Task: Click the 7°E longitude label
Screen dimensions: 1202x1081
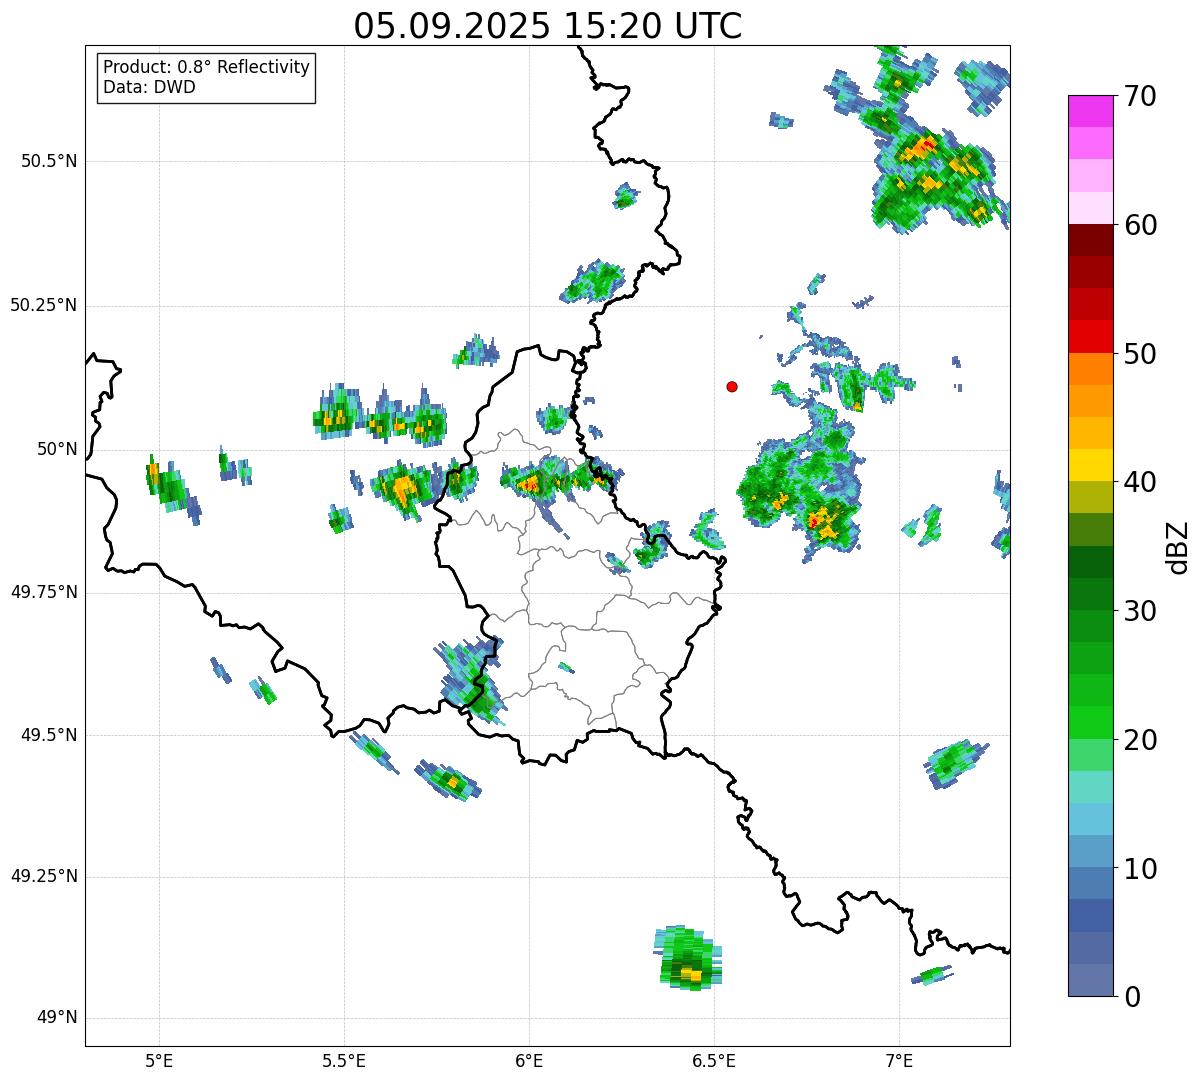Action: [x=899, y=1061]
